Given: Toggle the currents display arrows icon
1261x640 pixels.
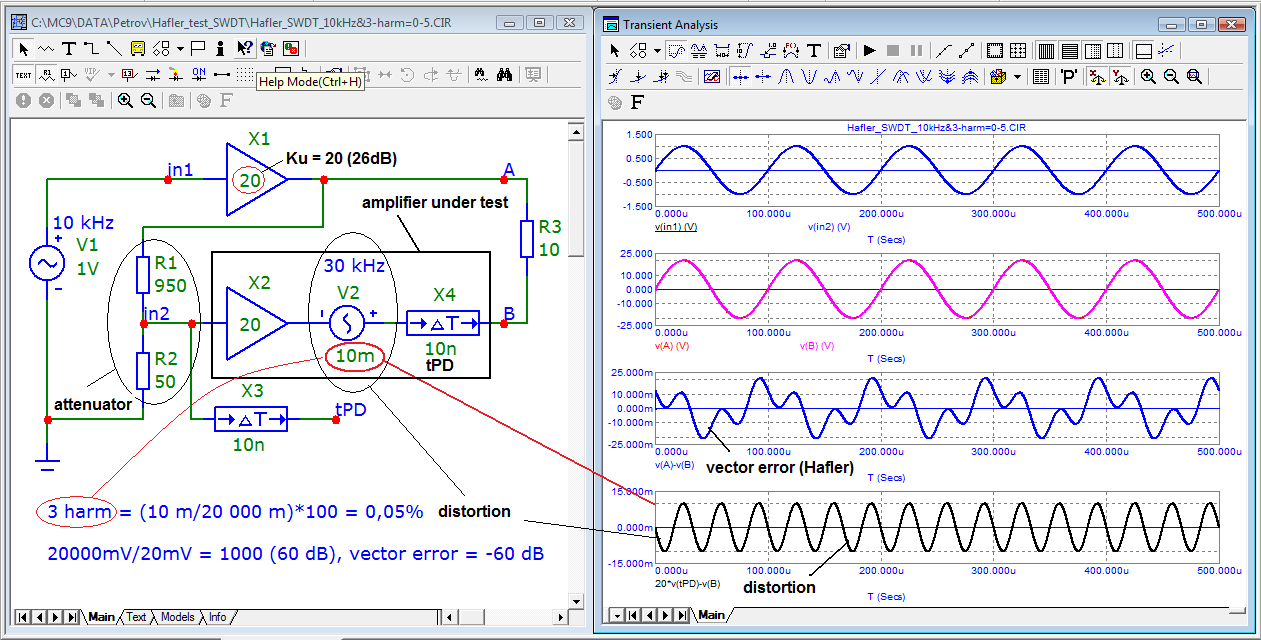Looking at the screenshot, I should pos(152,74).
